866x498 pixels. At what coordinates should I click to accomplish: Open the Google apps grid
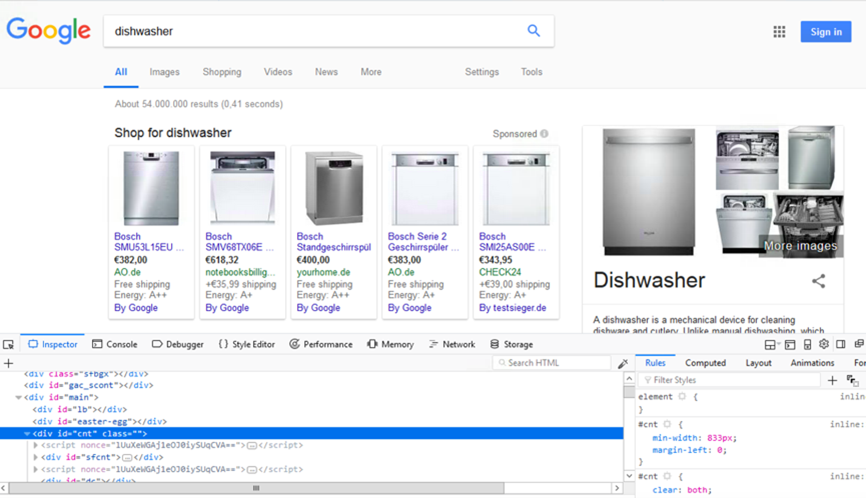point(779,32)
